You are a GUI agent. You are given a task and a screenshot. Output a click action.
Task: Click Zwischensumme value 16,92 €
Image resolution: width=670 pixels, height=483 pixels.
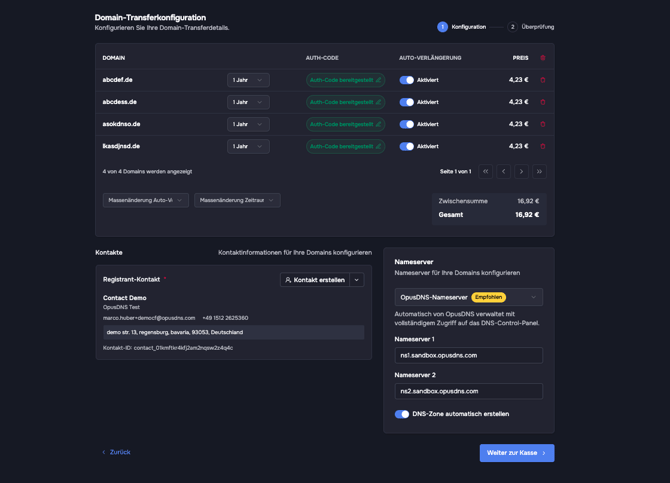pos(528,201)
